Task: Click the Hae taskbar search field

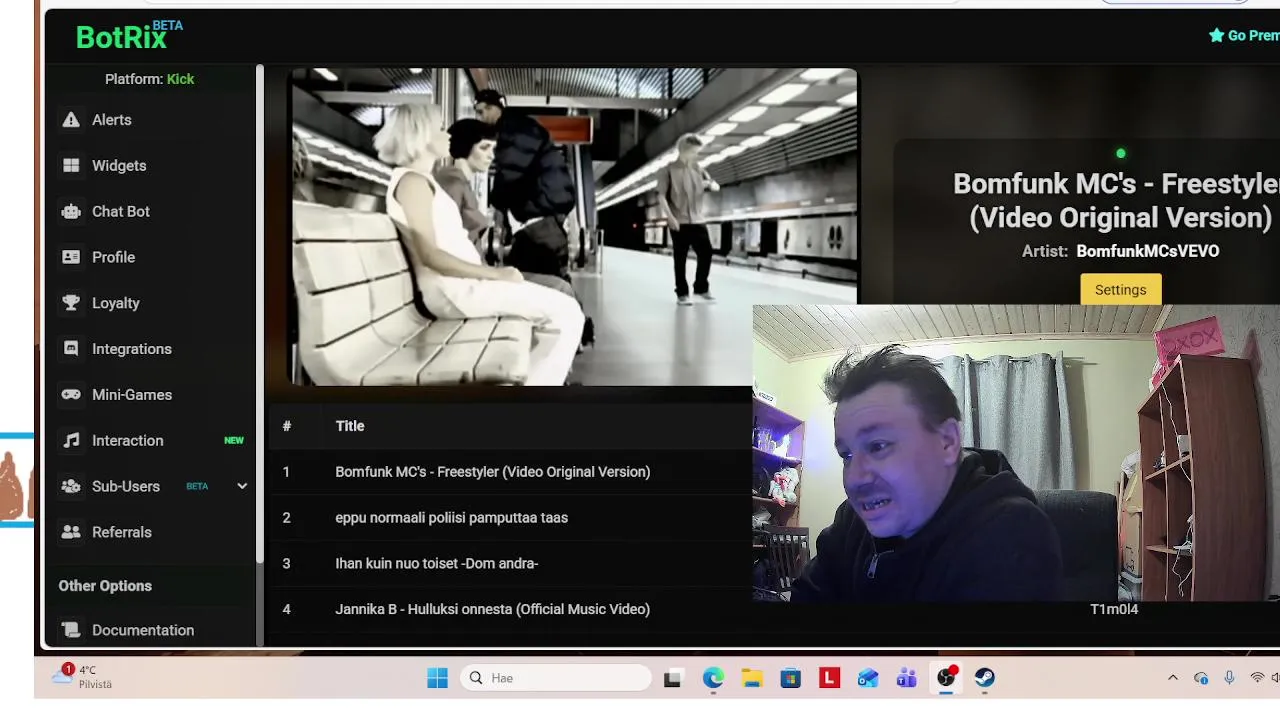Action: pyautogui.click(x=556, y=678)
